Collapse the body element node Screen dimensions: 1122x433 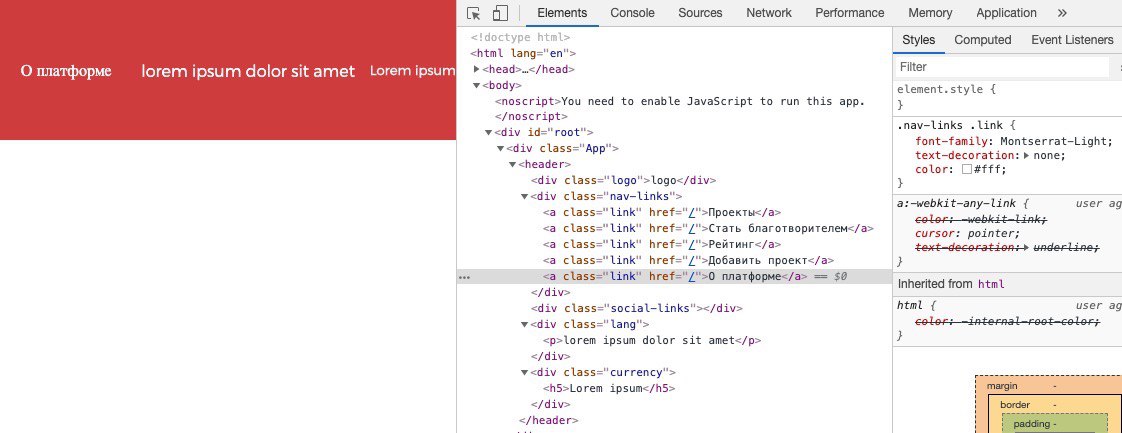477,86
